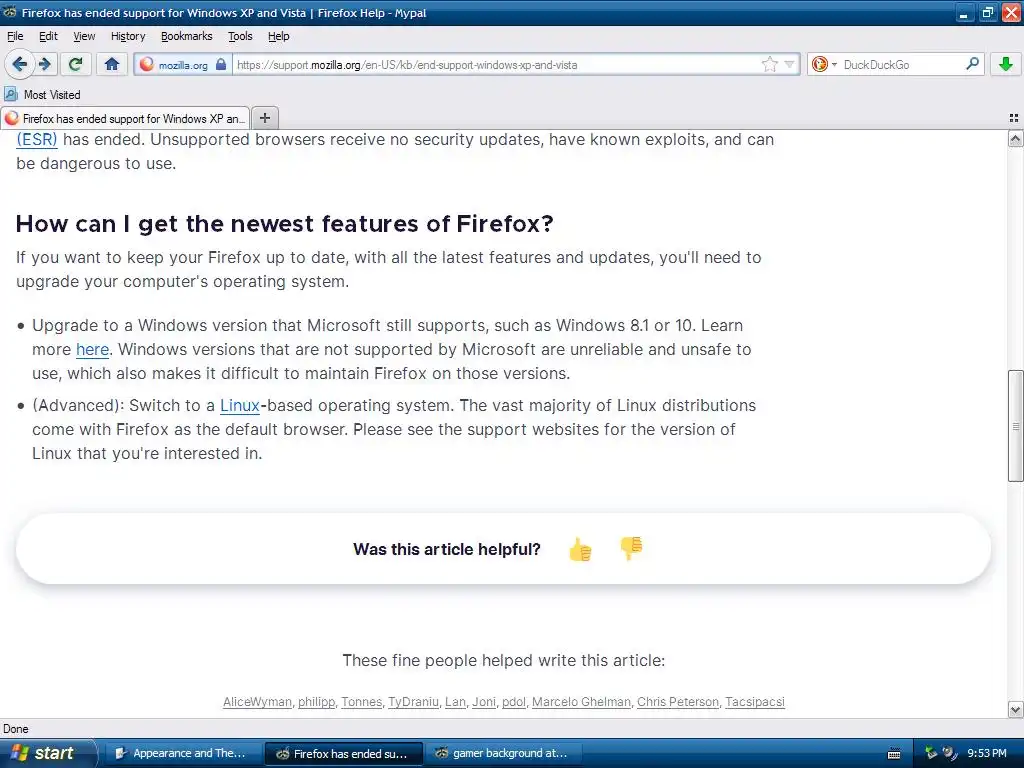Screen dimensions: 1024x768
Task: Open the Downloads green arrow button
Action: (x=1006, y=64)
